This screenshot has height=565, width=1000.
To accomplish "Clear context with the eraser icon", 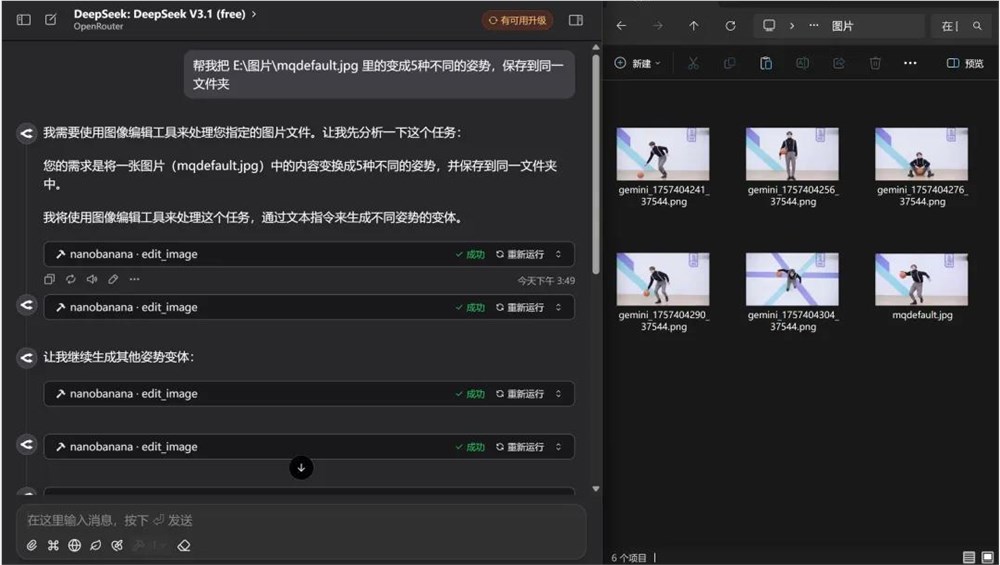I will pos(183,545).
